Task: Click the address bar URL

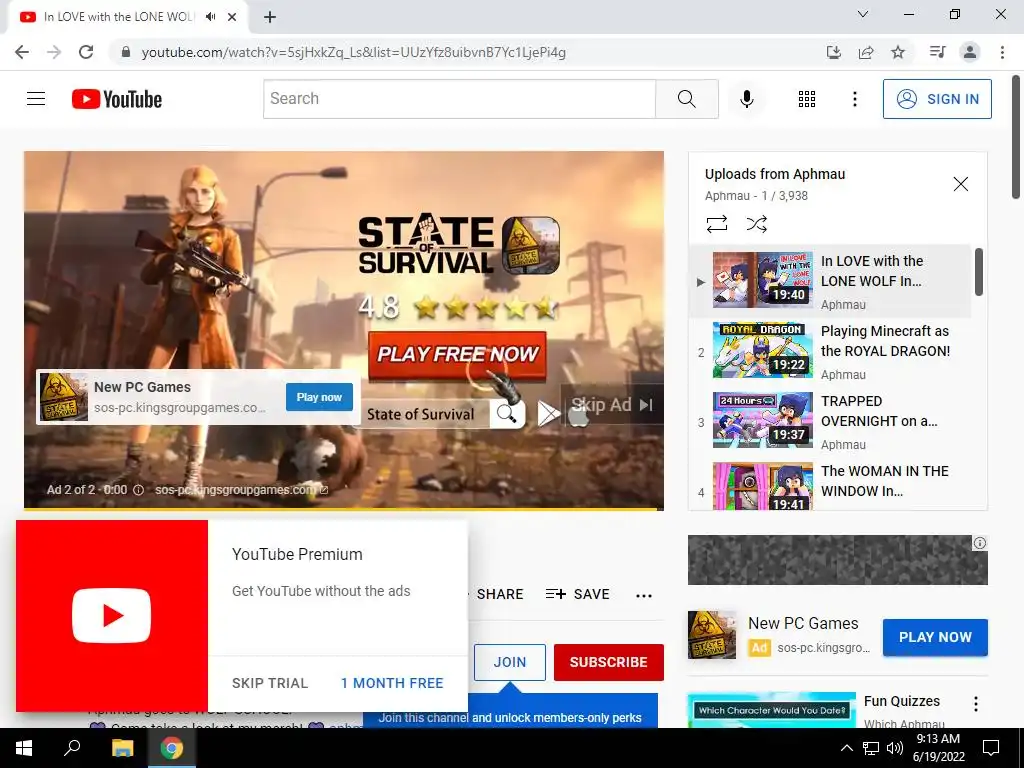Action: [353, 52]
